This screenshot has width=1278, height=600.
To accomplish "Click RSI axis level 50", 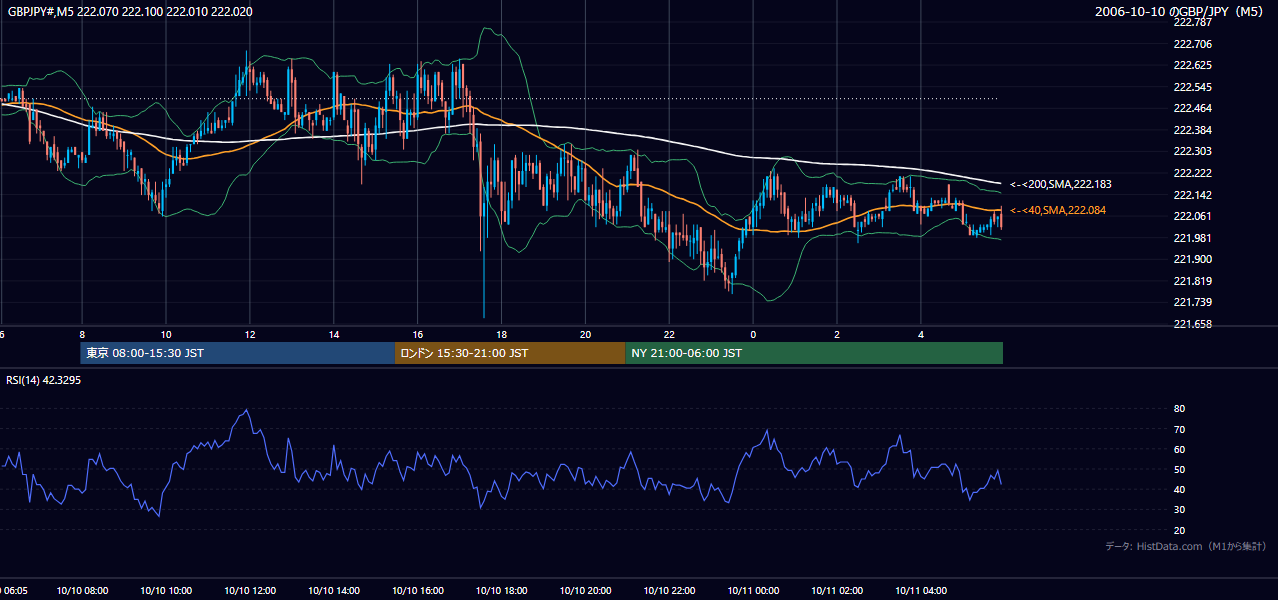I will [1180, 469].
